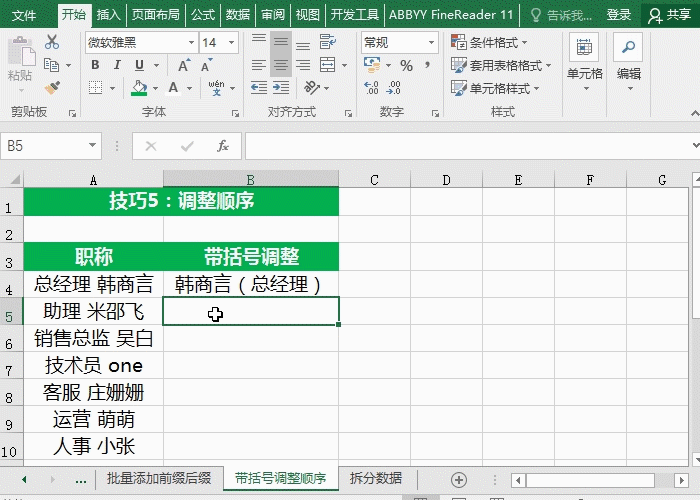Toggle Italic formatting

[116, 65]
